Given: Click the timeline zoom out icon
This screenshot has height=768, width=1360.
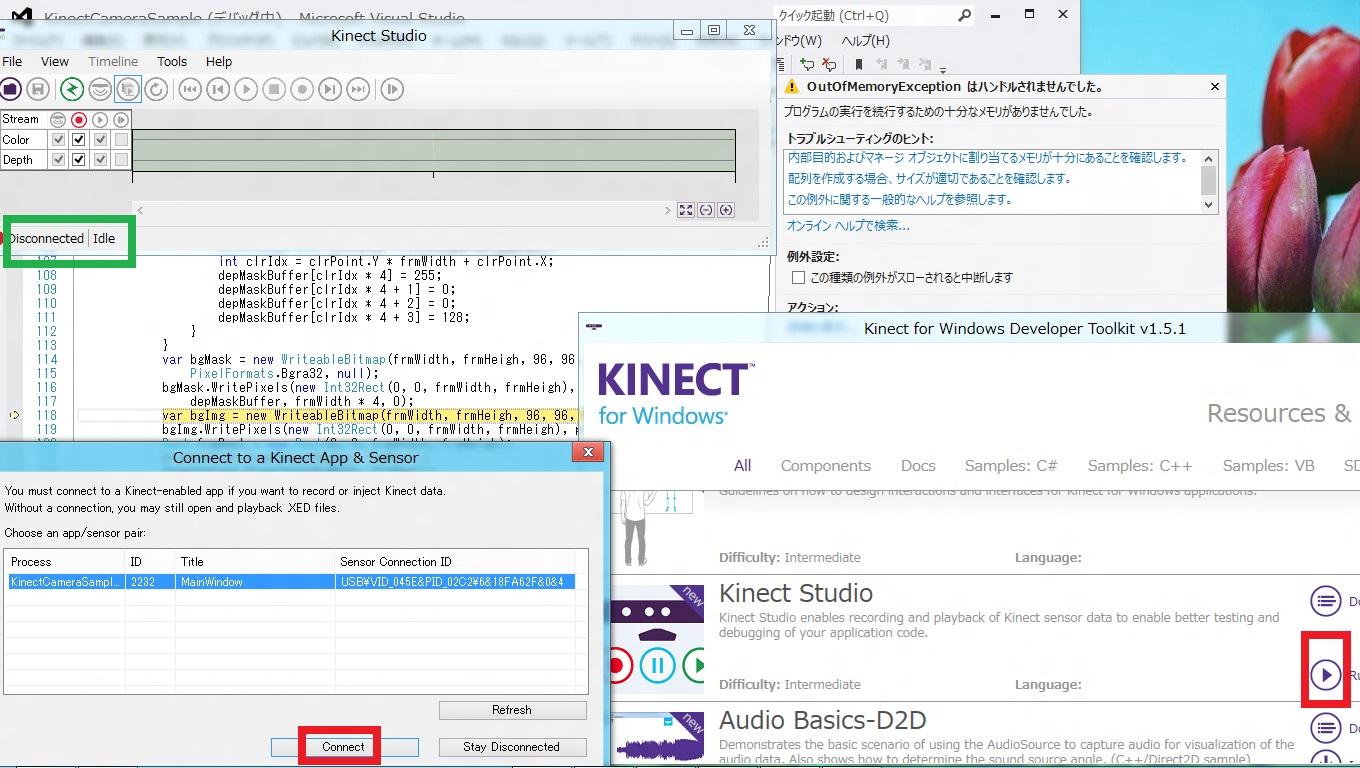Looking at the screenshot, I should 706,210.
